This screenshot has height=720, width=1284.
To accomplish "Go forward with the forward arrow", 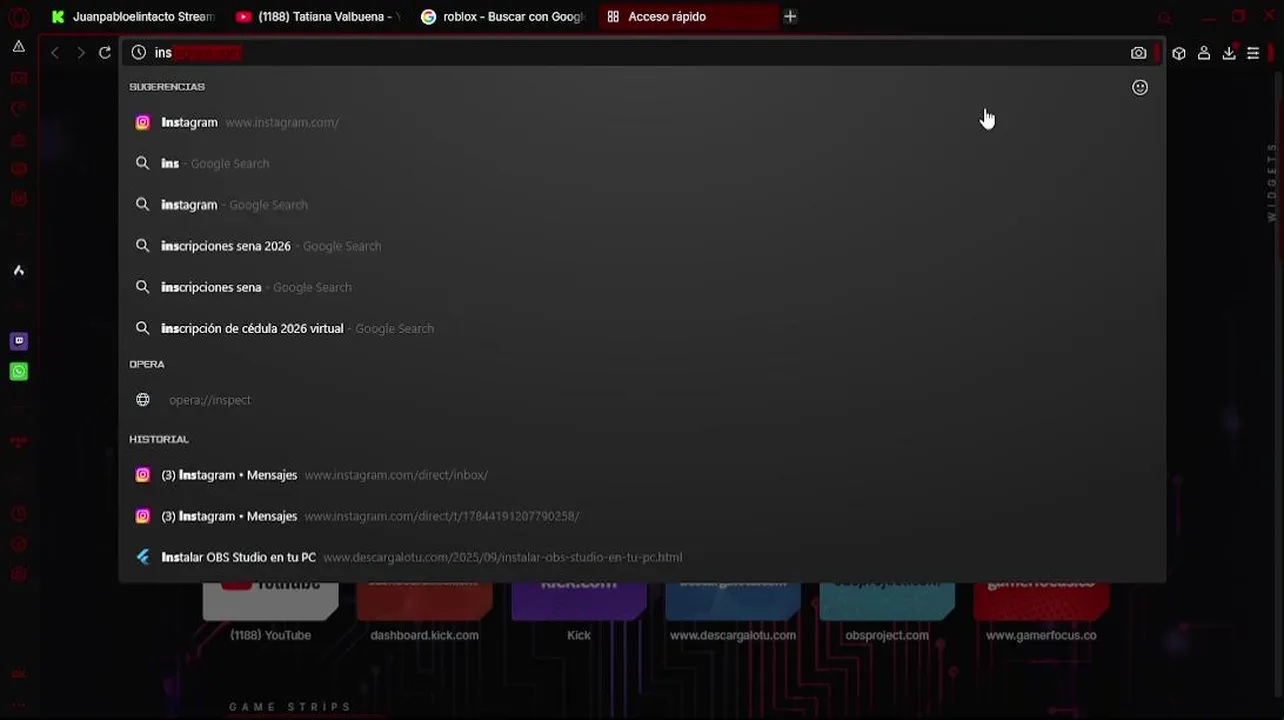I will tap(81, 53).
